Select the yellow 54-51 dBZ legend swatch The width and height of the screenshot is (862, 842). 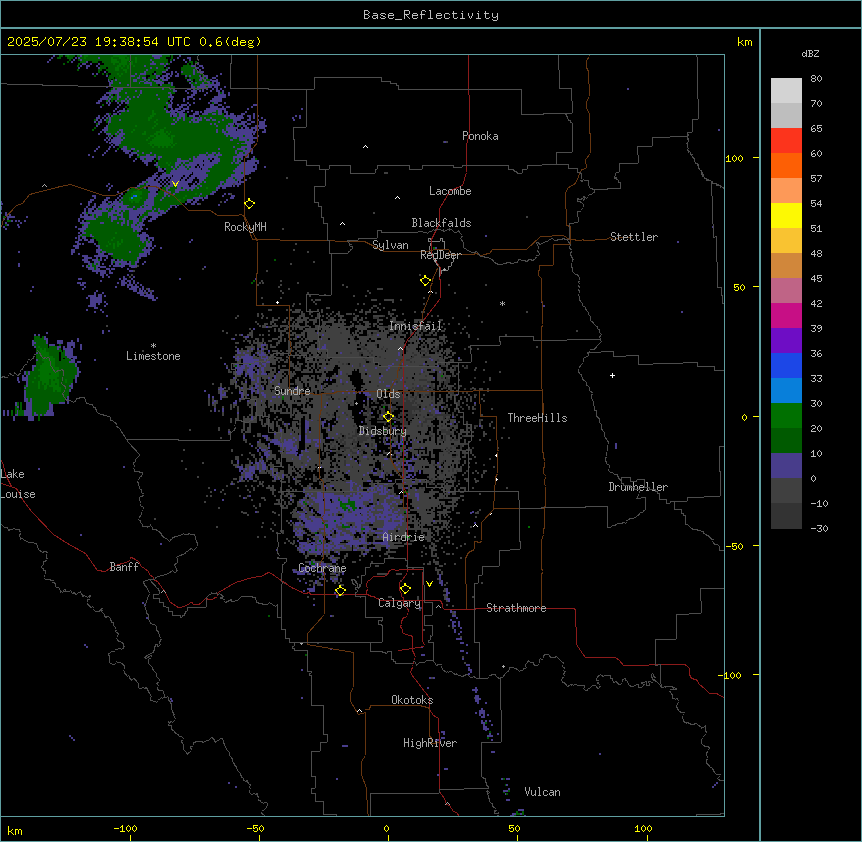tap(786, 215)
